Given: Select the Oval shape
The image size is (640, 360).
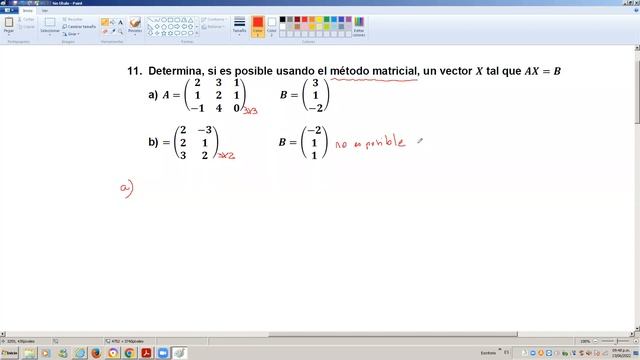Looking at the screenshot, I should (x=164, y=20).
